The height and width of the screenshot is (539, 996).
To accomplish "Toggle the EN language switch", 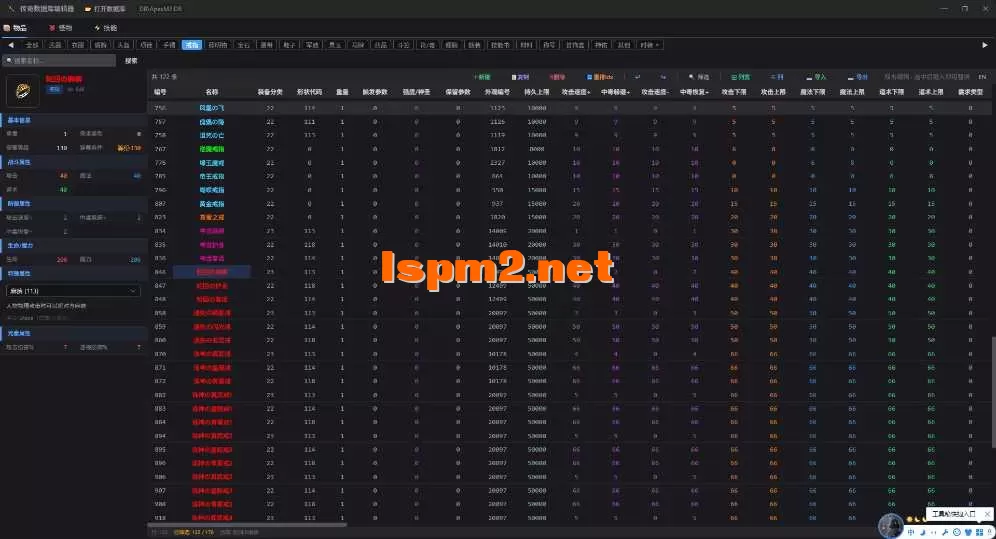I will pos(982,77).
